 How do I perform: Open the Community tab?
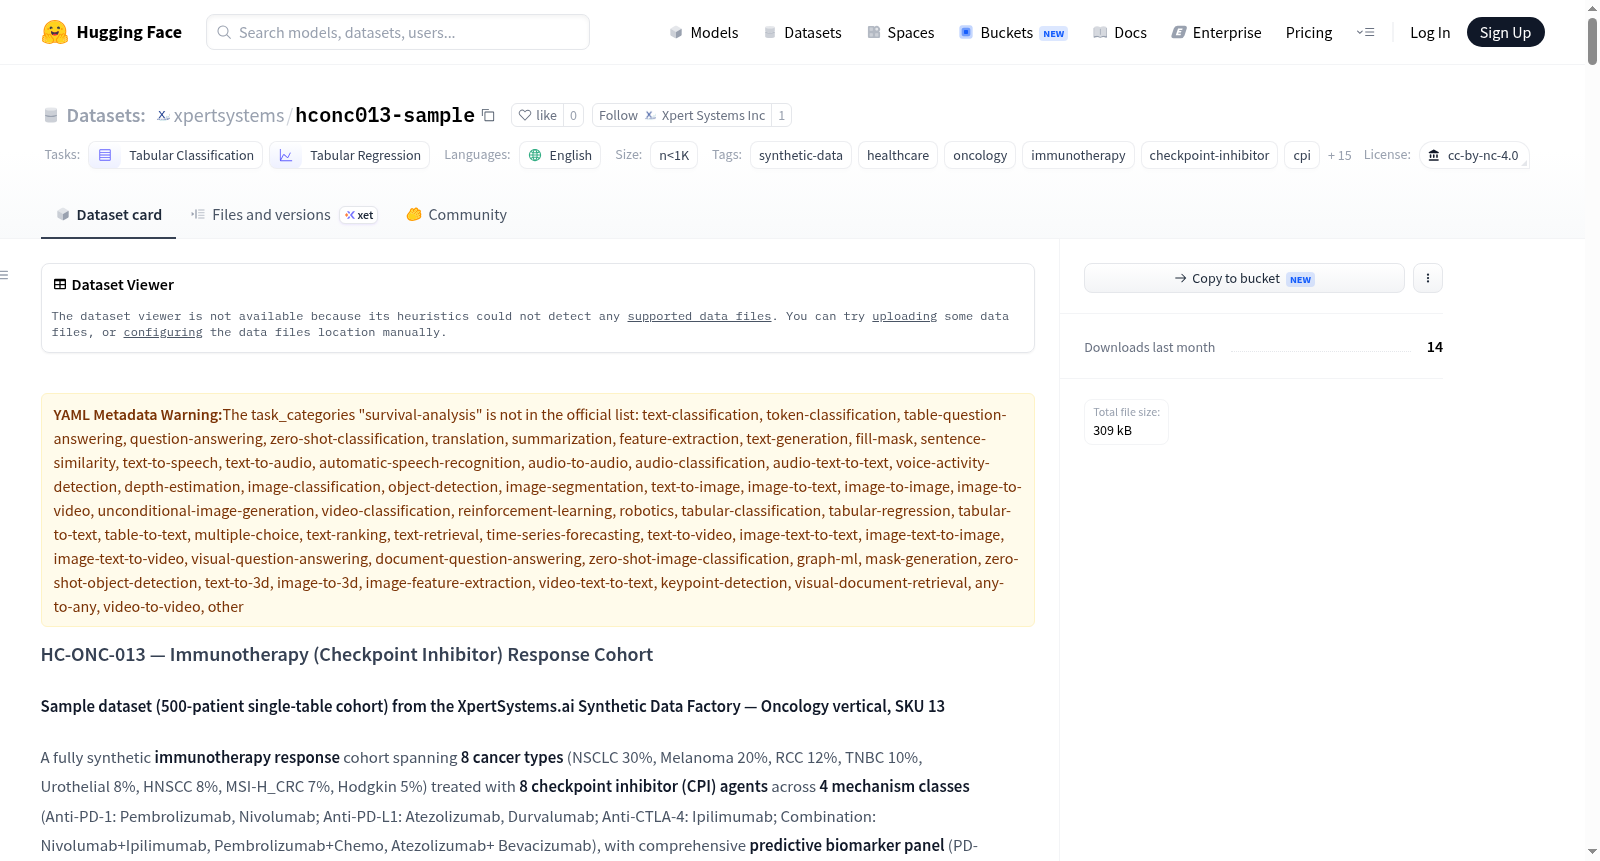456,215
